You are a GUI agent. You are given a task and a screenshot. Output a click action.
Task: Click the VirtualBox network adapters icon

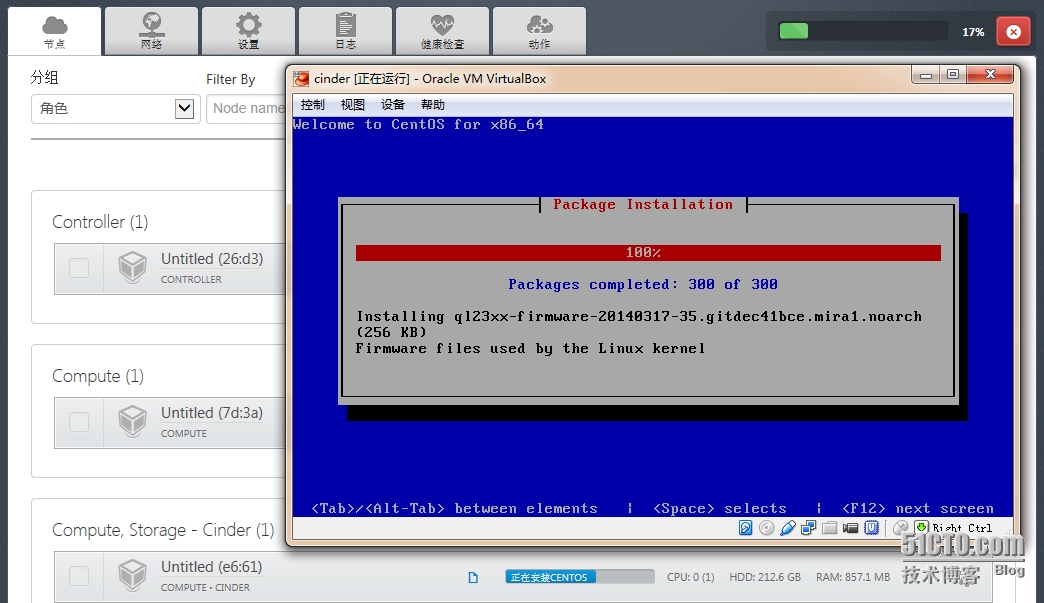(x=809, y=528)
